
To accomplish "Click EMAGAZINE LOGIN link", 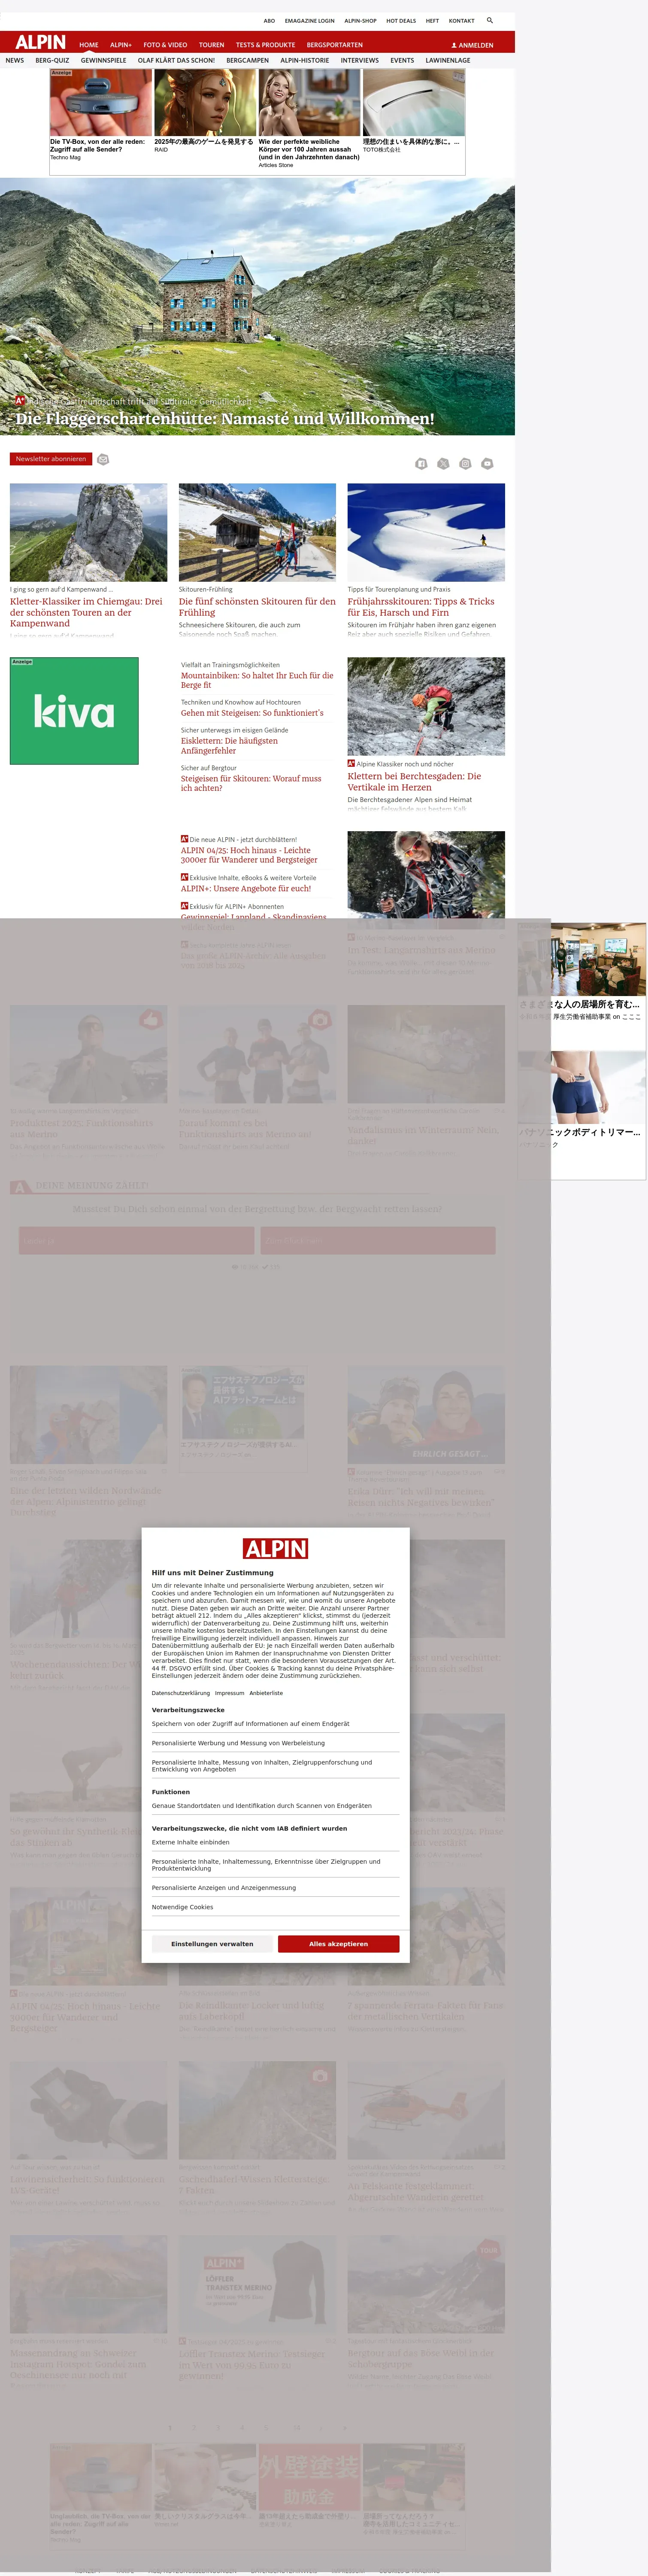I will (310, 20).
